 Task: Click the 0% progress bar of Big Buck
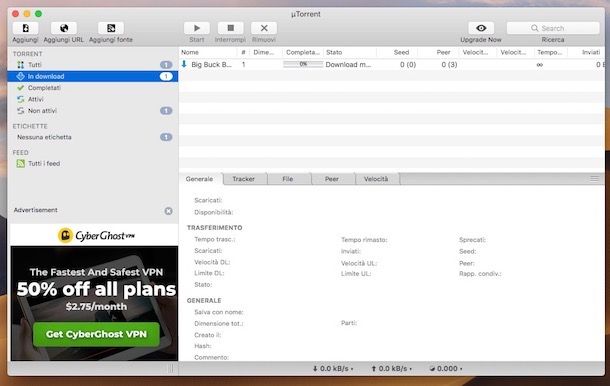[x=303, y=64]
